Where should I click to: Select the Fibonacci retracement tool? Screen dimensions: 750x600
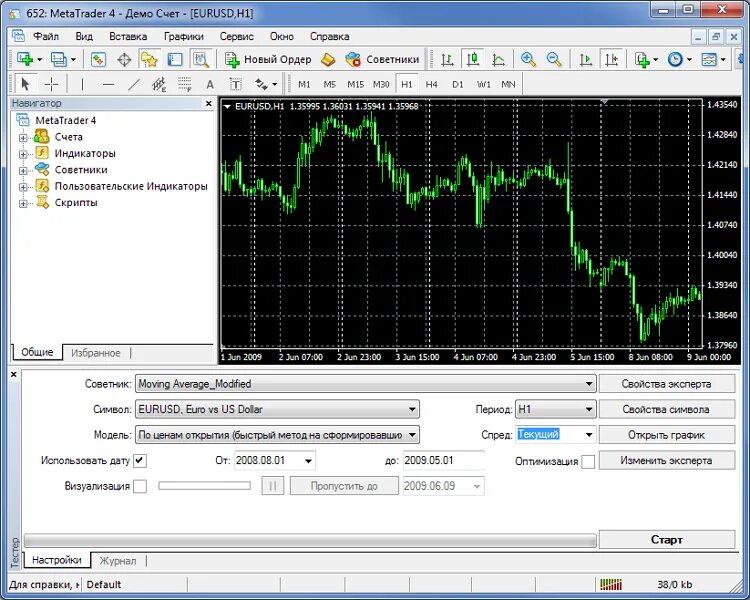click(x=185, y=85)
